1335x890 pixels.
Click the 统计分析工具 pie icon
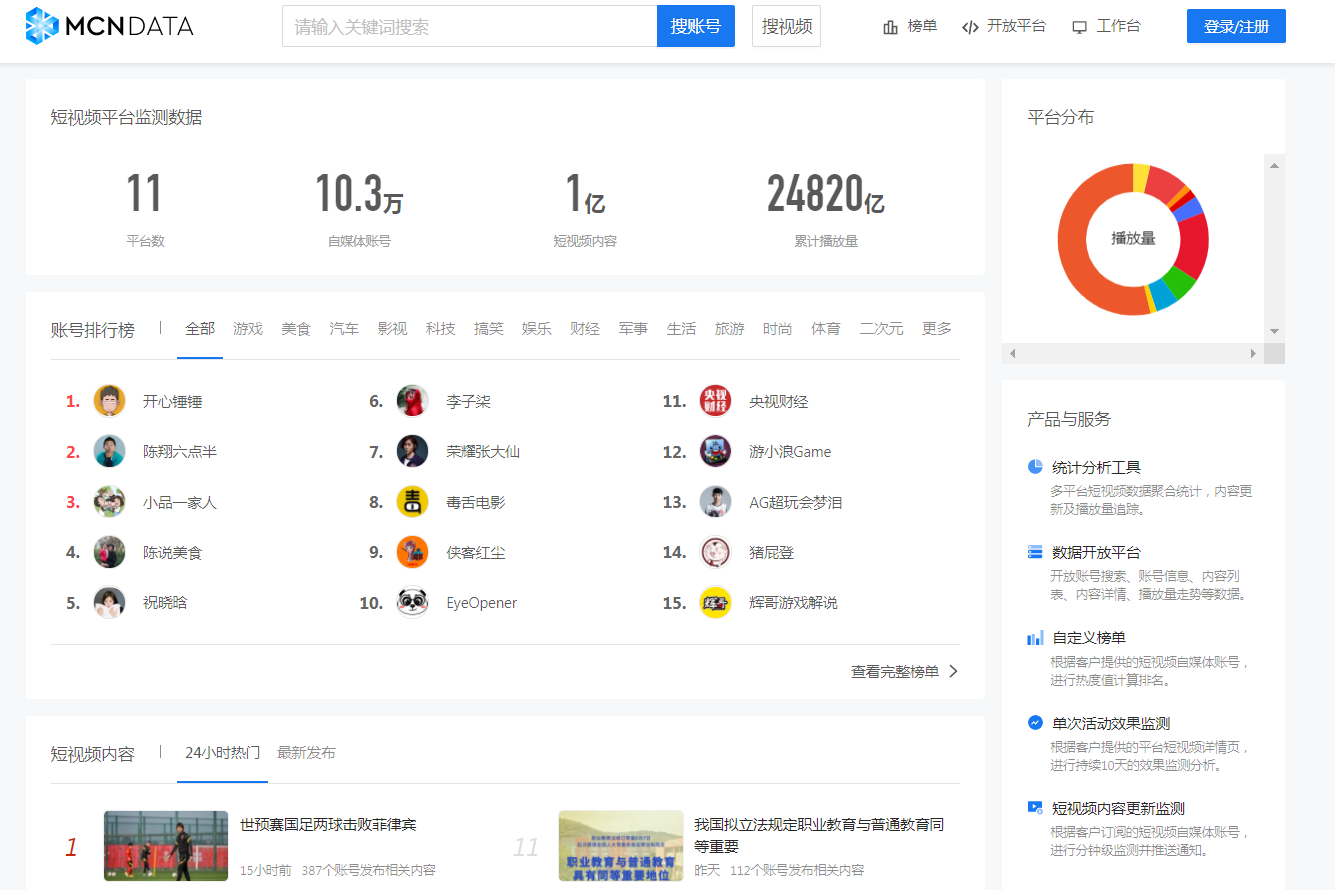click(1035, 467)
